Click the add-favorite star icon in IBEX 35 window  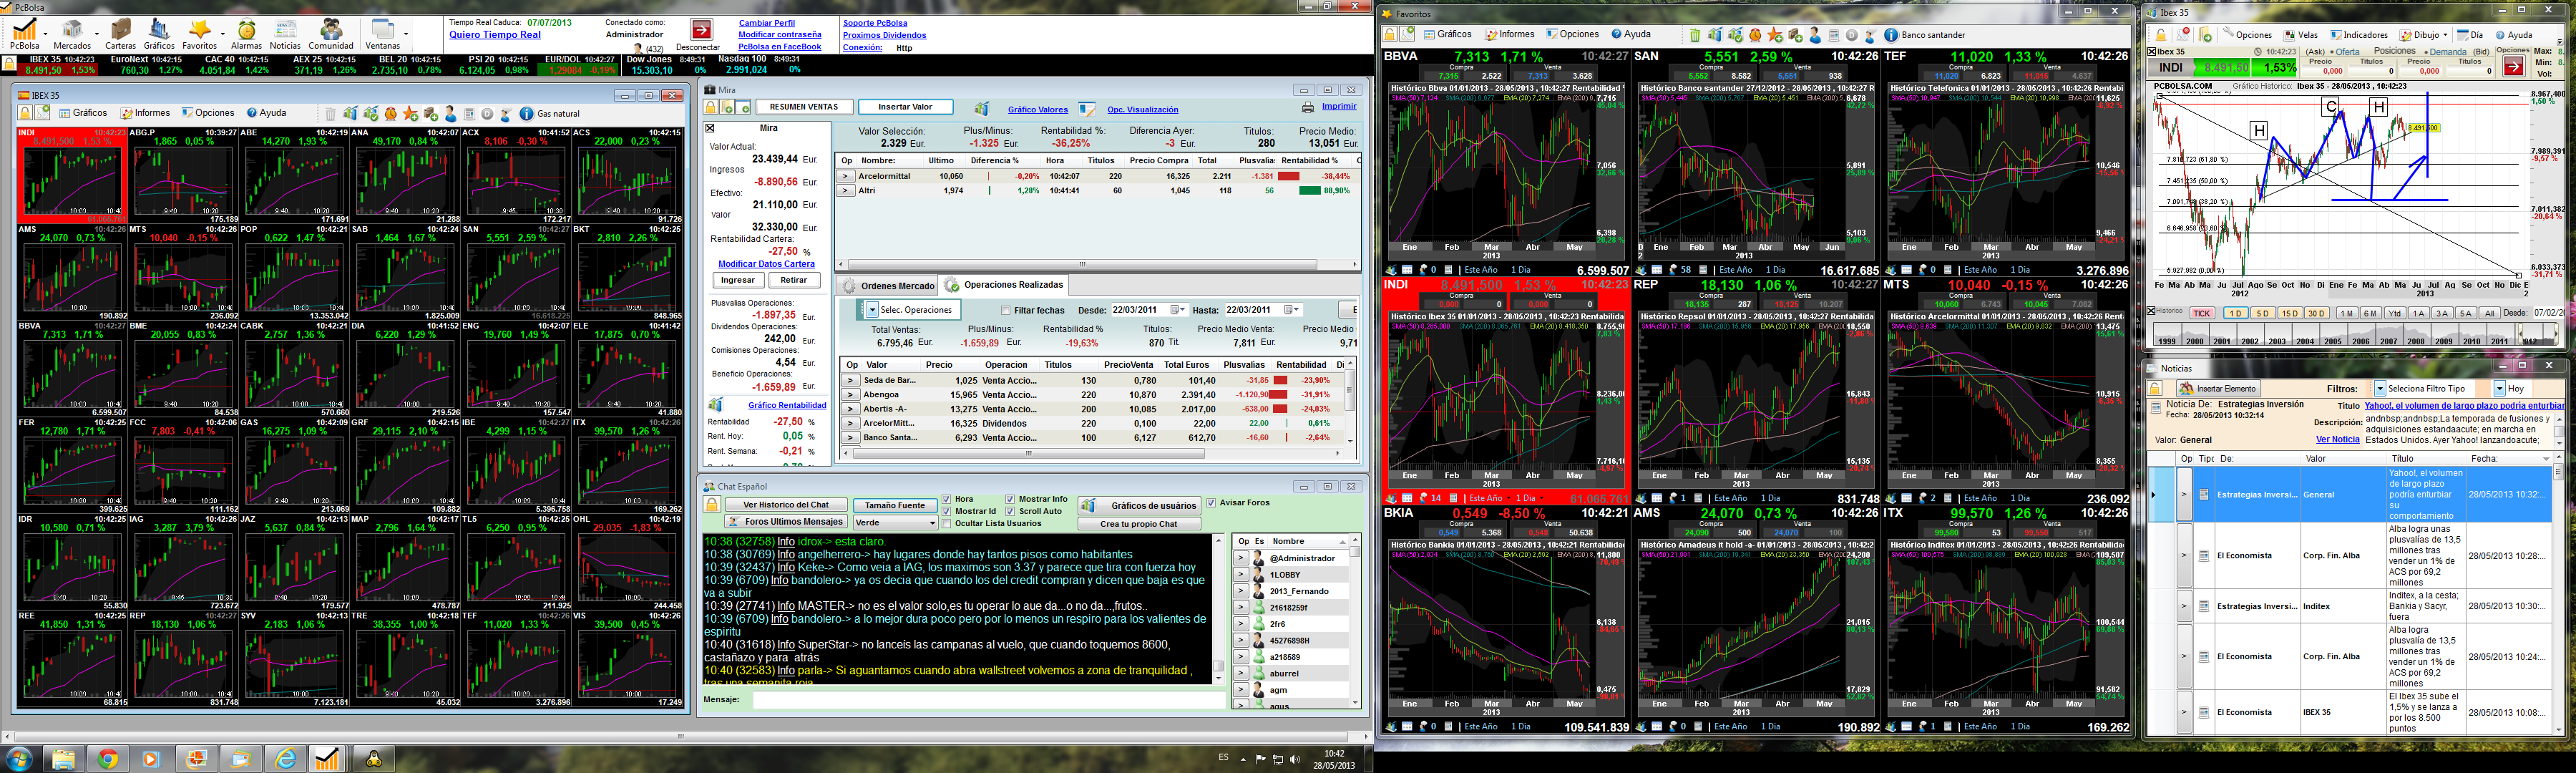coord(410,114)
